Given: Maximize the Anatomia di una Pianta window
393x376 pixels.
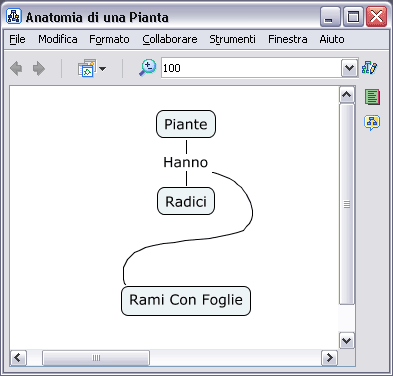Looking at the screenshot, I should pyautogui.click(x=353, y=17).
